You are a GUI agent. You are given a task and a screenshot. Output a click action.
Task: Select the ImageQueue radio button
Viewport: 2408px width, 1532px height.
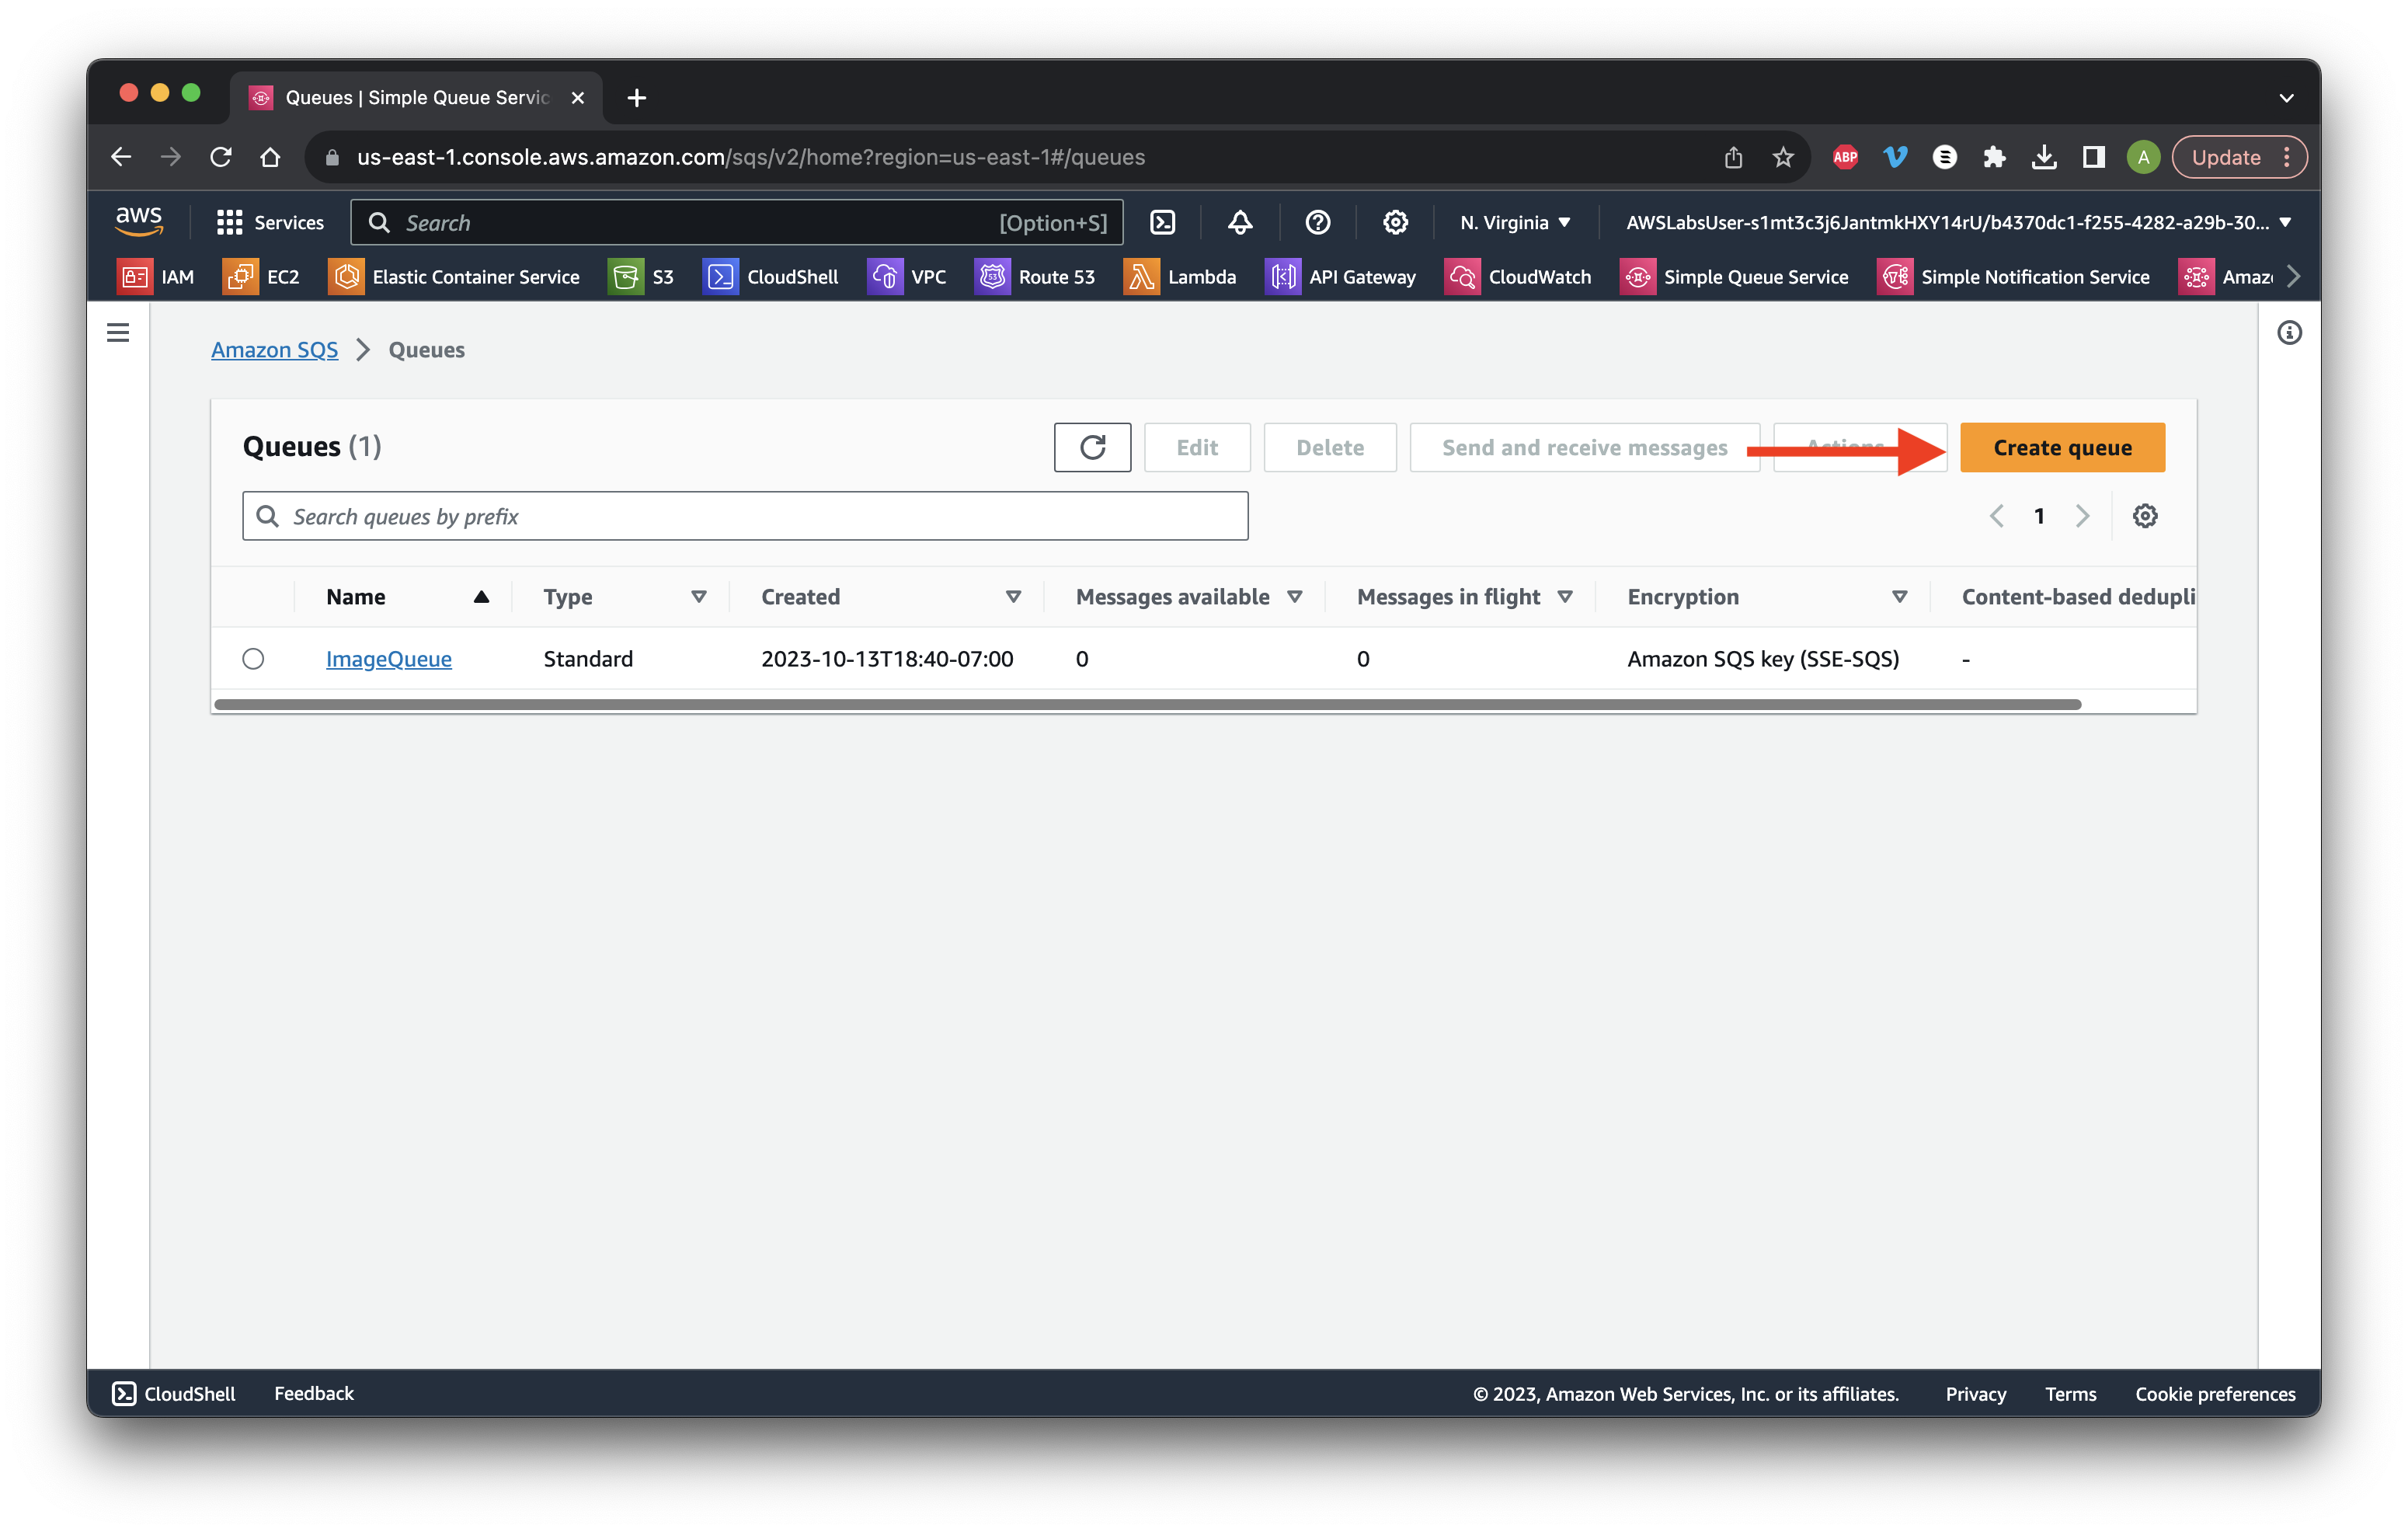coord(253,658)
